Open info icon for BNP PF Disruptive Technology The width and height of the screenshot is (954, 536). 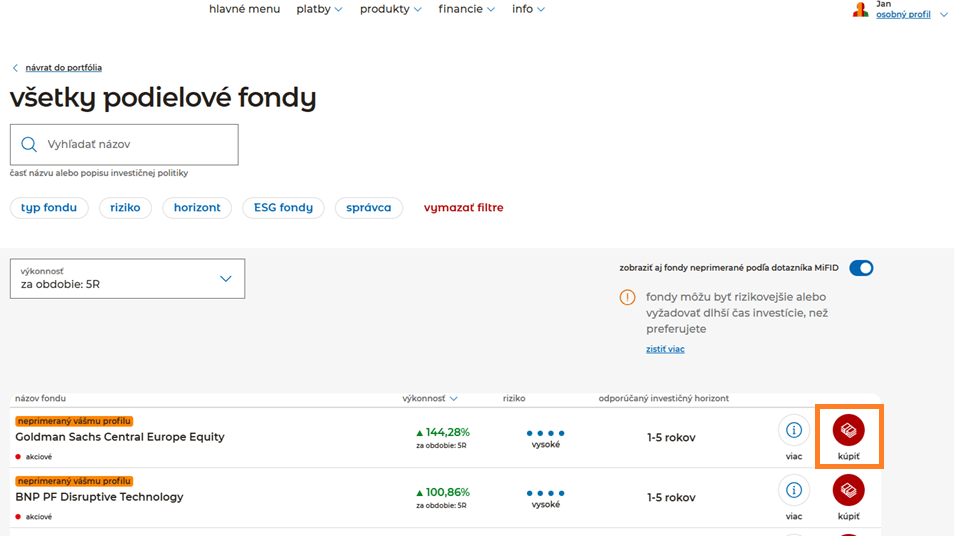(793, 490)
